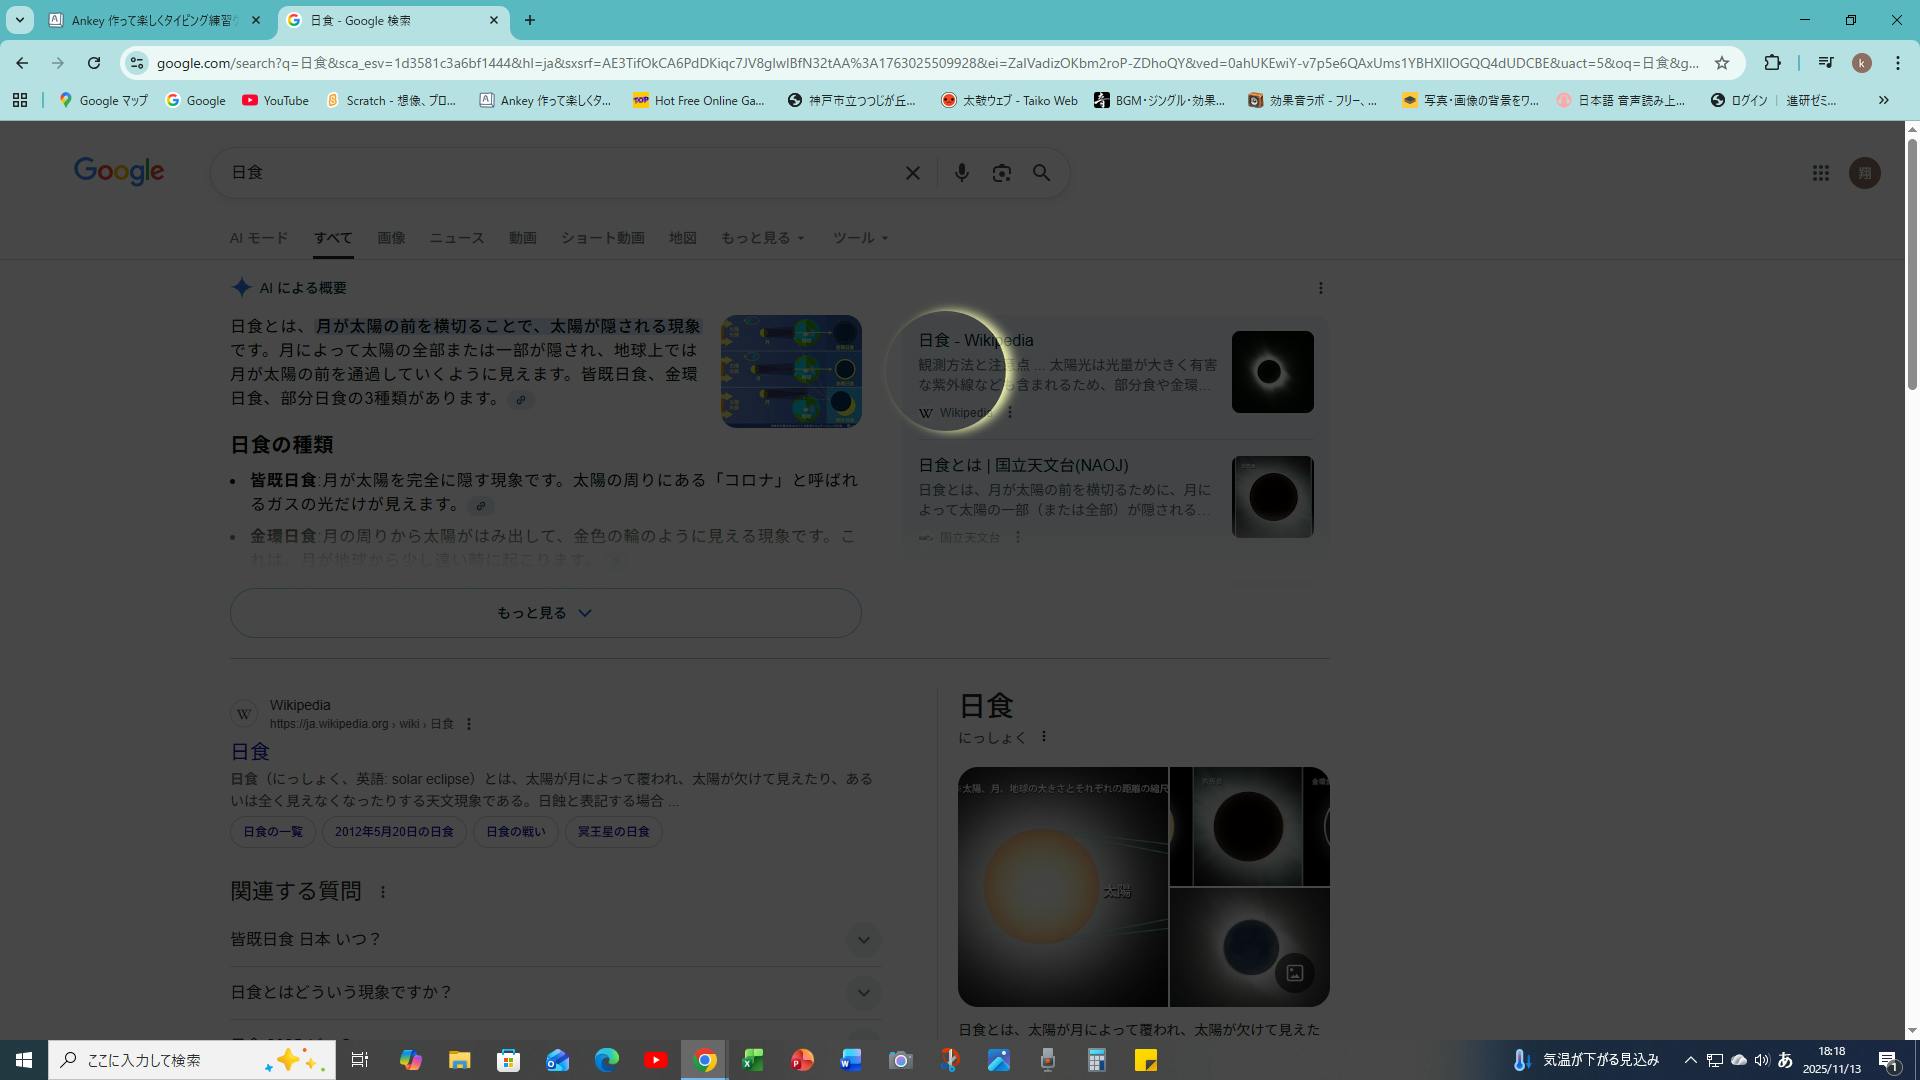Viewport: 1920px width, 1080px height.
Task: Open the 日食 Wikipedia result link
Action: (250, 751)
